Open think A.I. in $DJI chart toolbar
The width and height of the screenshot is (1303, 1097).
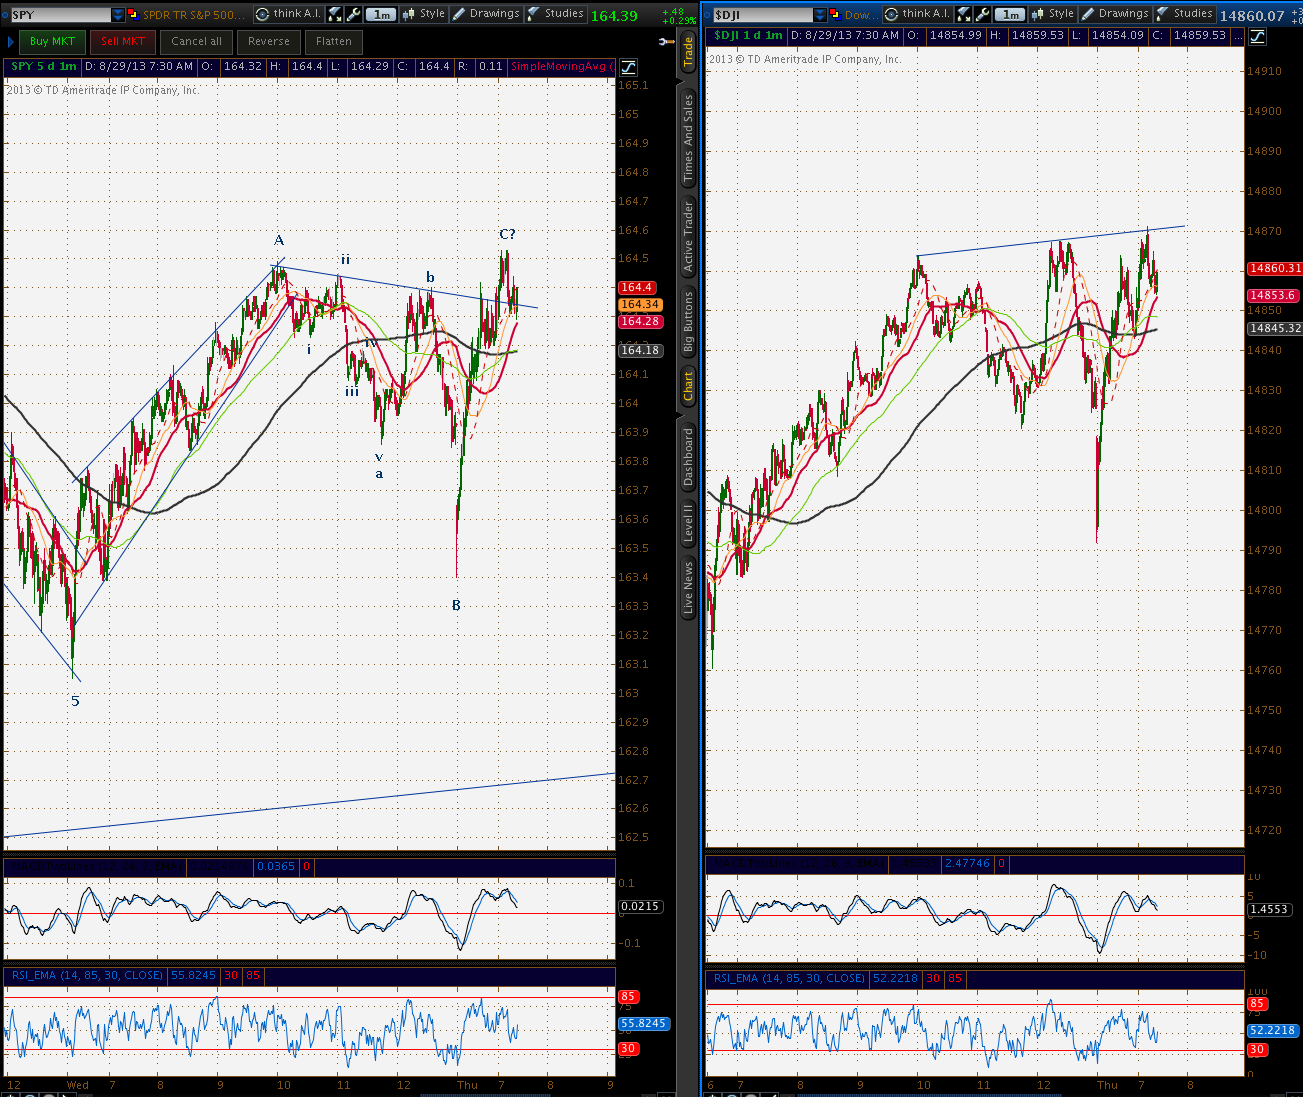click(x=917, y=14)
